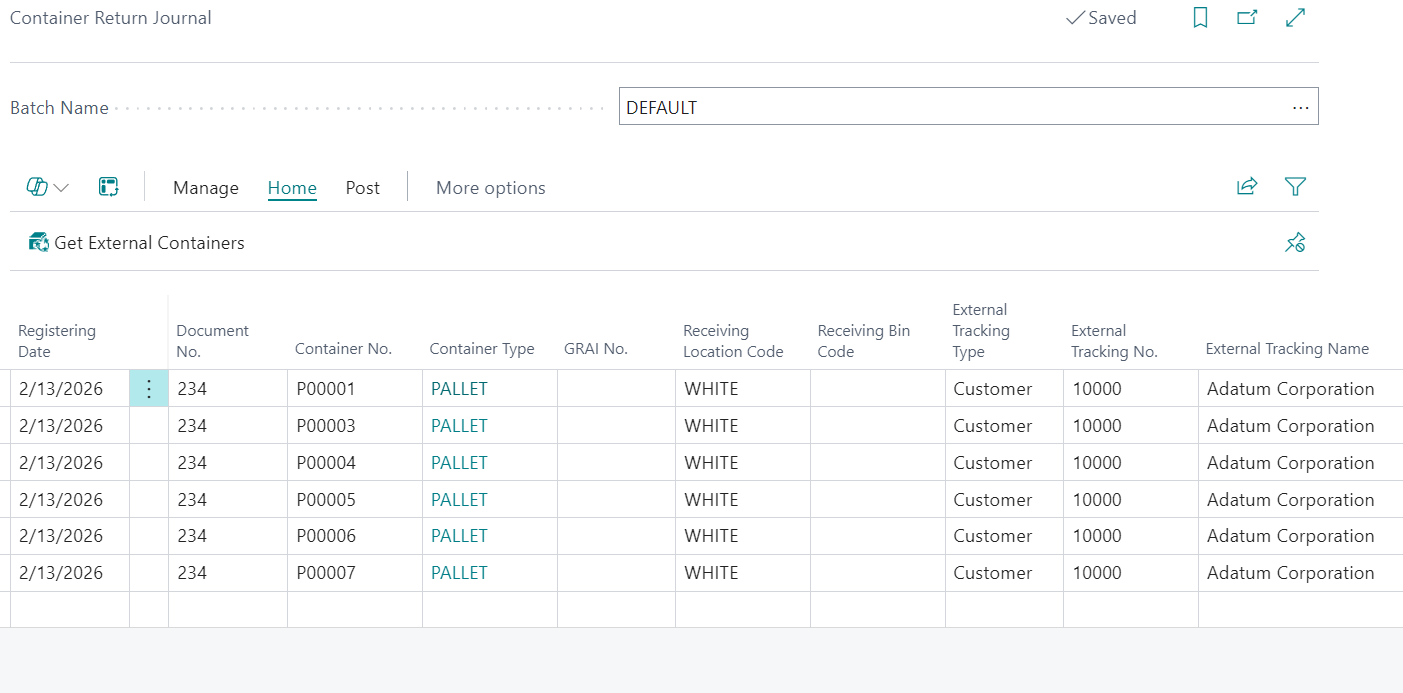Select the Home tab

click(x=292, y=188)
